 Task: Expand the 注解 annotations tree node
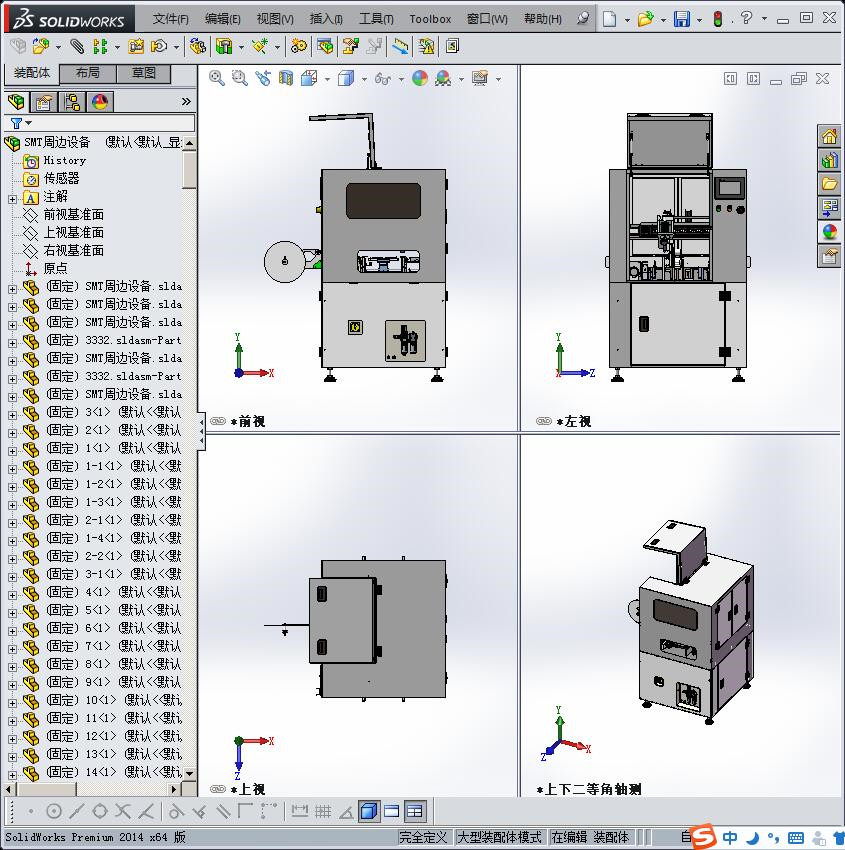click(12, 197)
